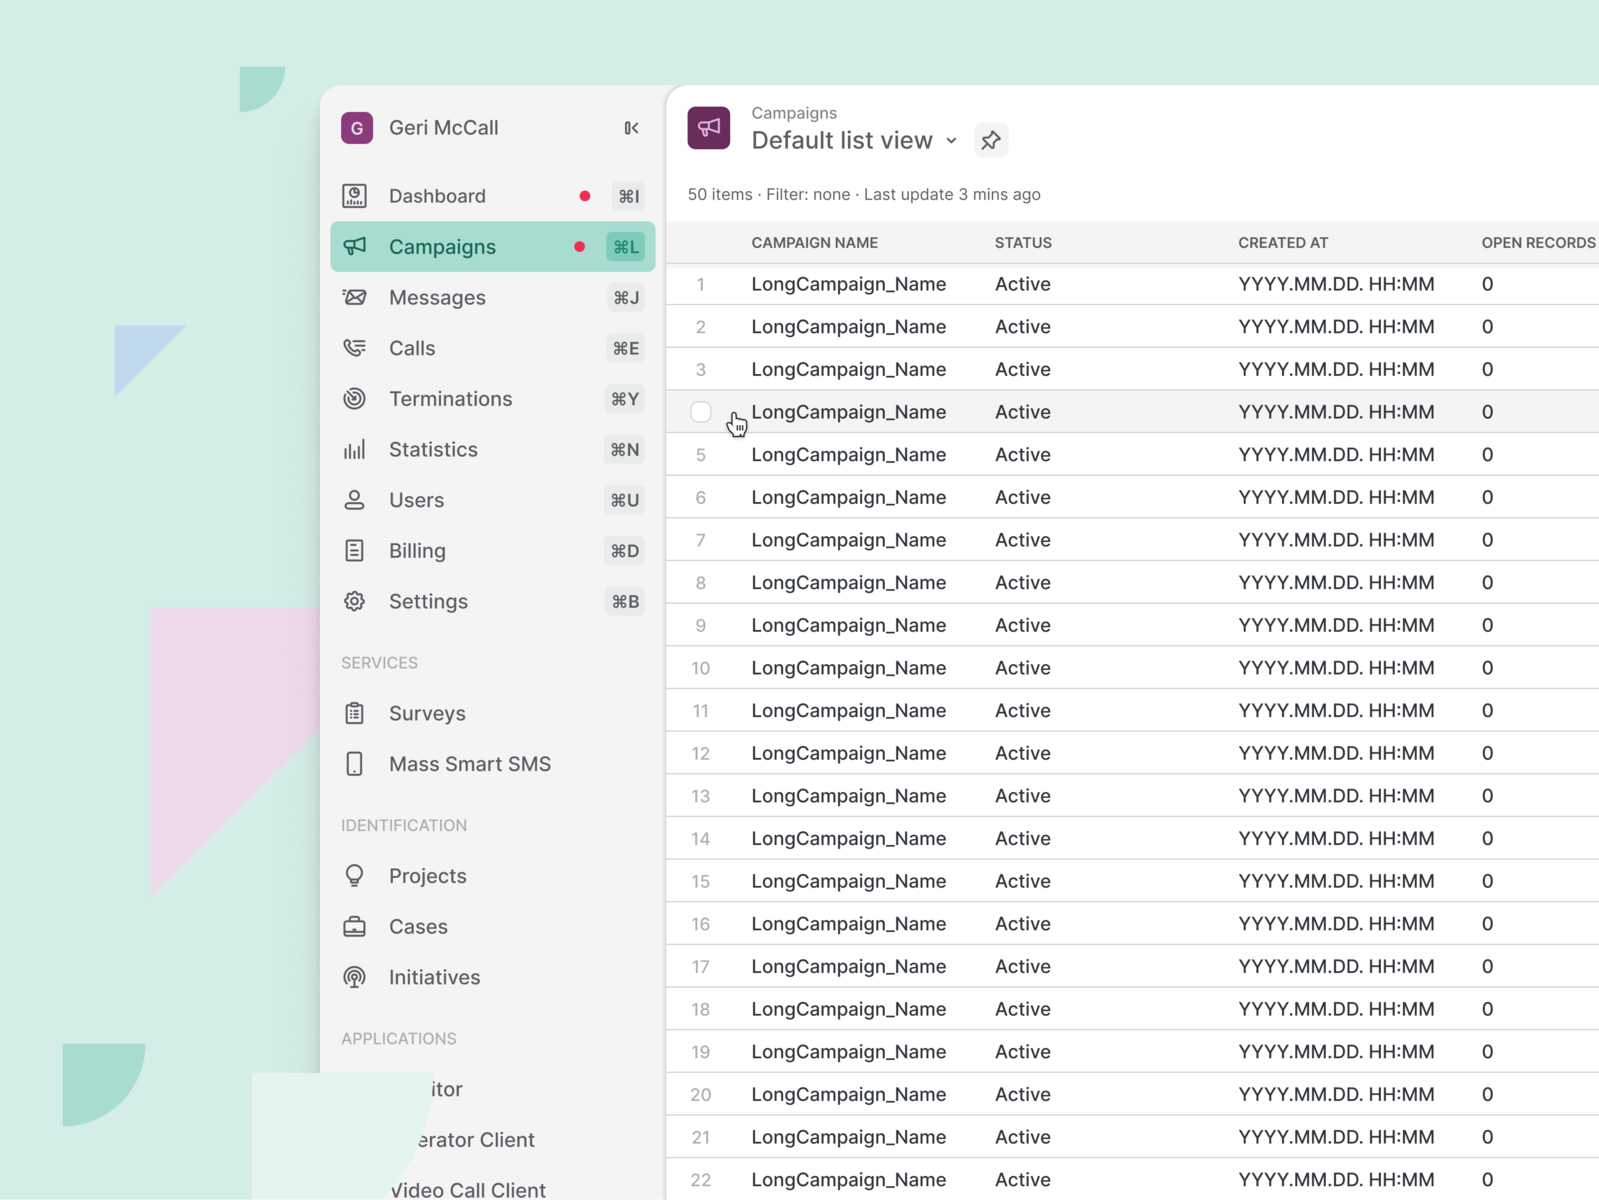Image resolution: width=1599 pixels, height=1200 pixels.
Task: Click LongCampaign_Name in row 22
Action: point(849,1180)
